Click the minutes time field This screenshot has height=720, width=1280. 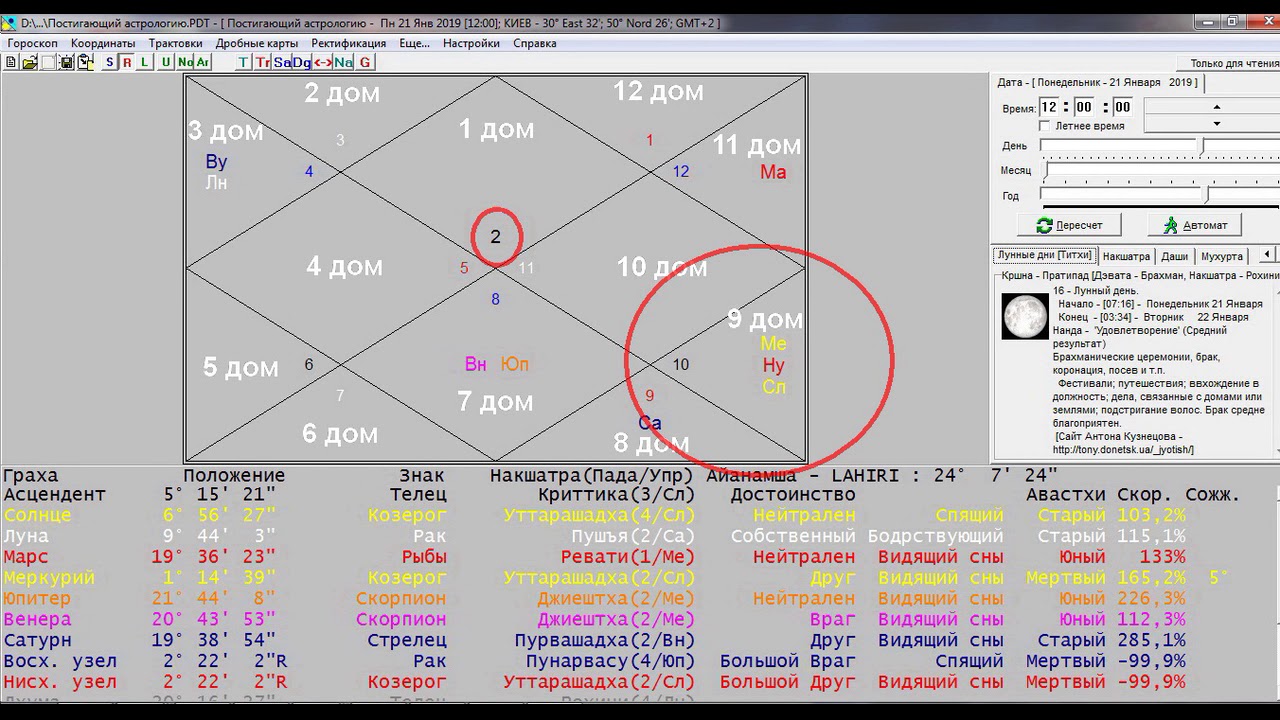pos(1085,107)
